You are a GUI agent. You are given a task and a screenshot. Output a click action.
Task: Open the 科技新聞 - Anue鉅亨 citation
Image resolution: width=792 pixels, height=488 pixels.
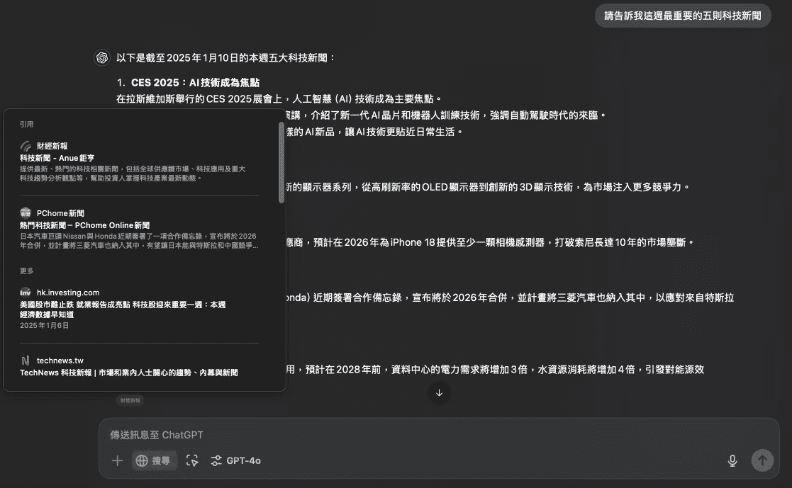coord(57,158)
